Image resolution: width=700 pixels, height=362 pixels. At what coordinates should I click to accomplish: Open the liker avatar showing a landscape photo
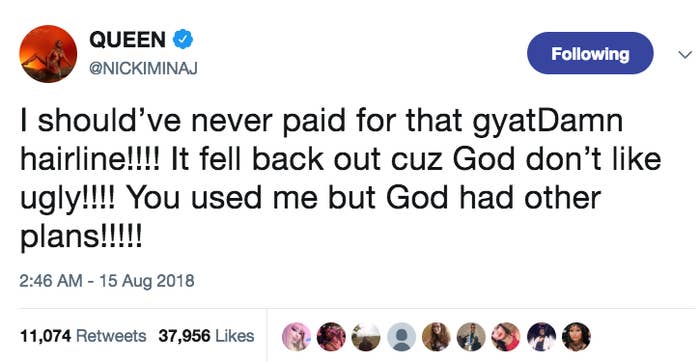(366, 337)
